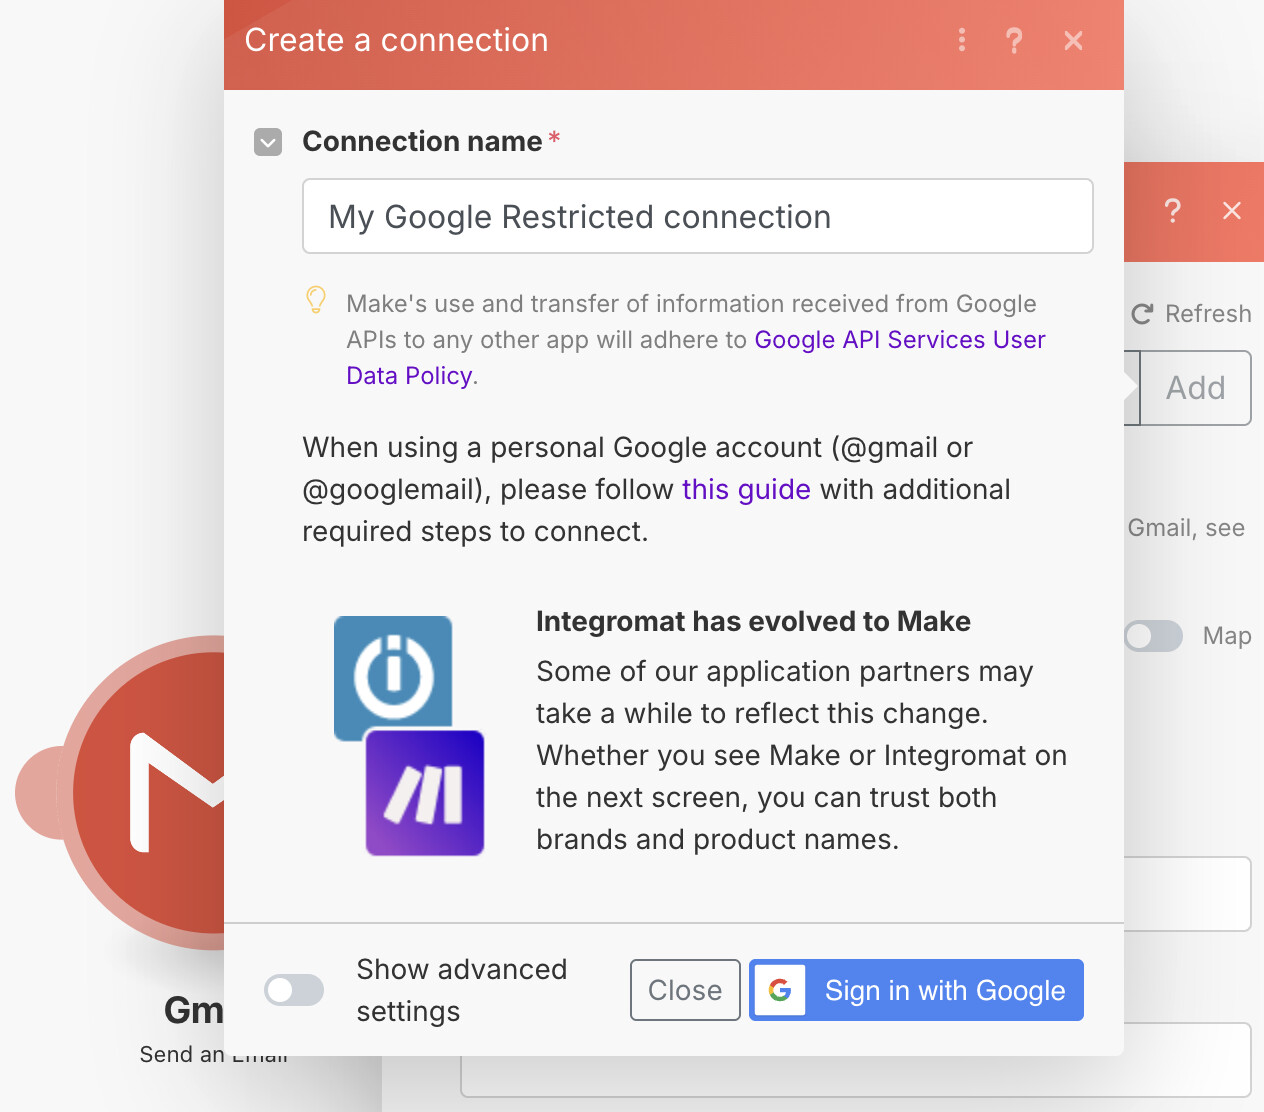Click Refresh in the background panel

[1192, 314]
